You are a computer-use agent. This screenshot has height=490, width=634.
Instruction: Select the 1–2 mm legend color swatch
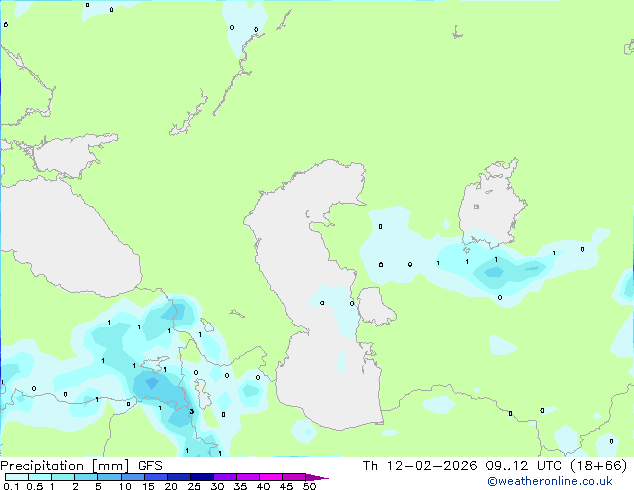pos(63,477)
